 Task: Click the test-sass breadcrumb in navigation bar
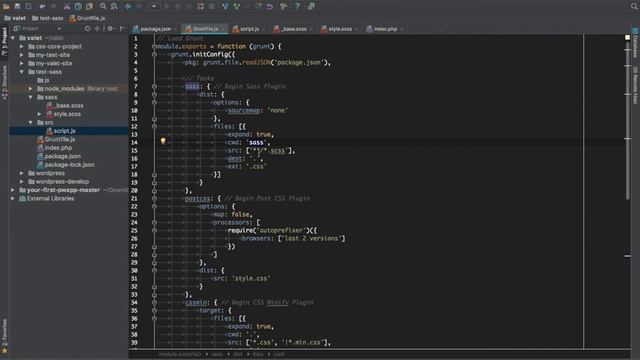click(x=48, y=18)
